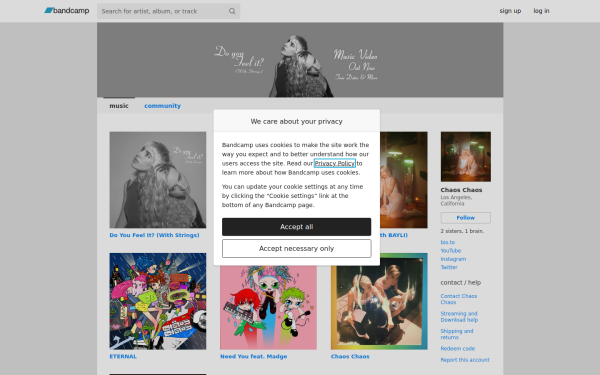Click Contact Chaos Chaos link
The height and width of the screenshot is (375, 600).
click(458, 299)
